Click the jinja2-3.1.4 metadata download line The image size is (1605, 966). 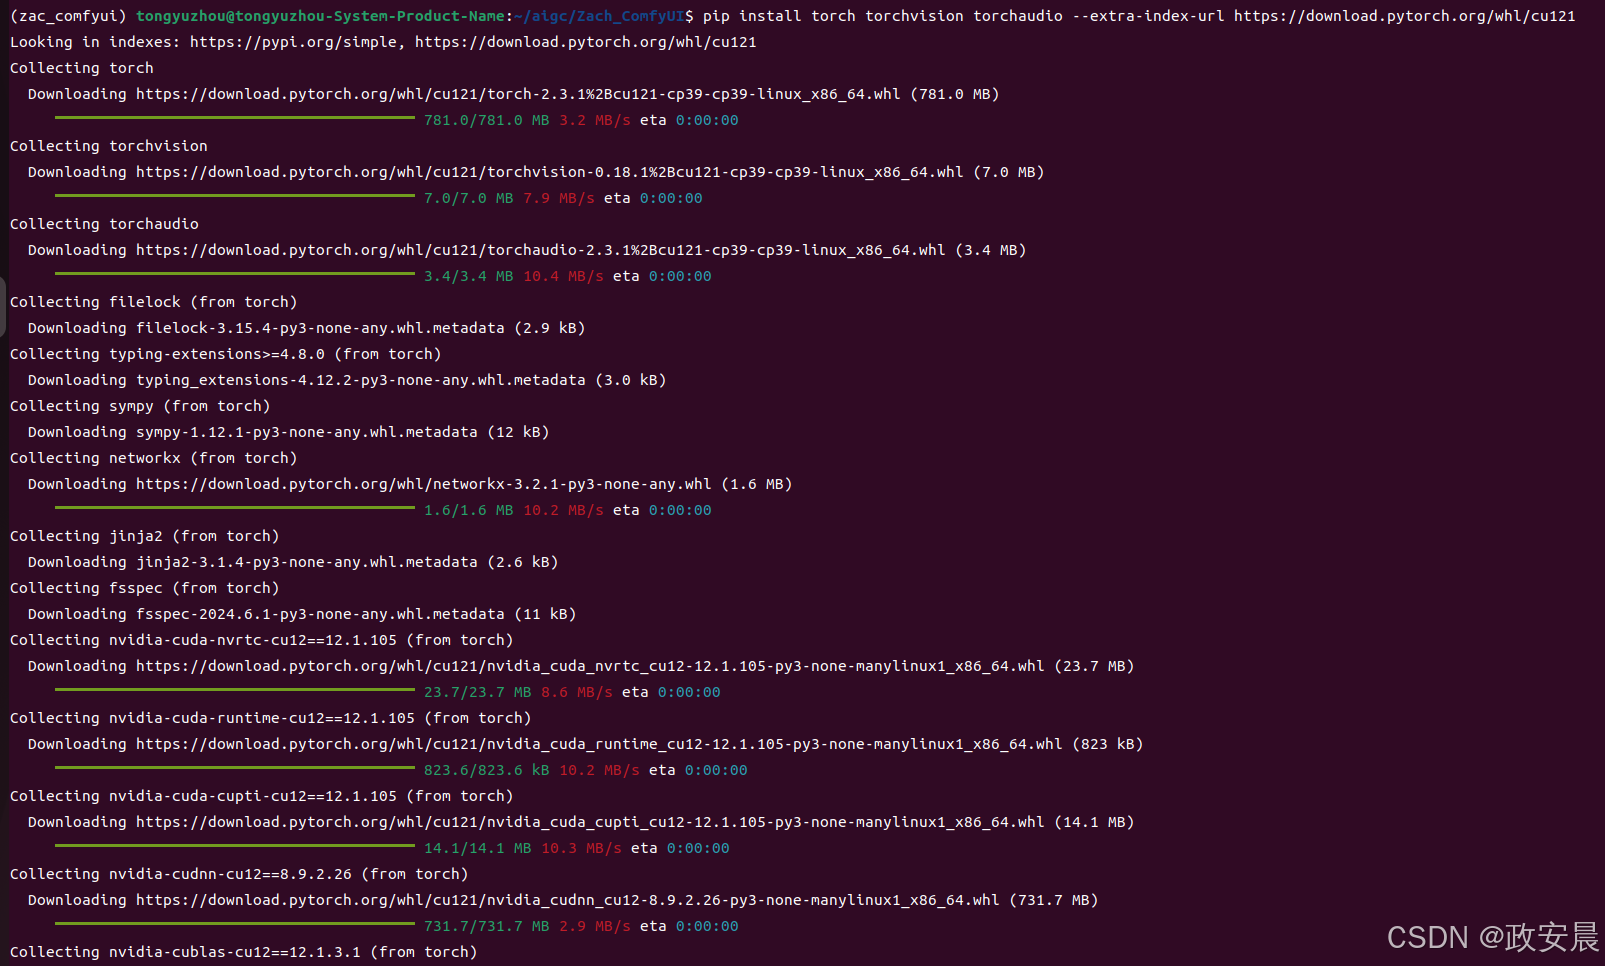pos(293,562)
